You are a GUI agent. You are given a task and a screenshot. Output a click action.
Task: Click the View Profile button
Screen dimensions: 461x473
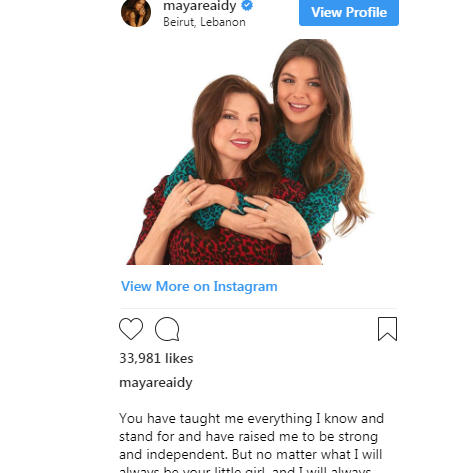click(x=349, y=12)
